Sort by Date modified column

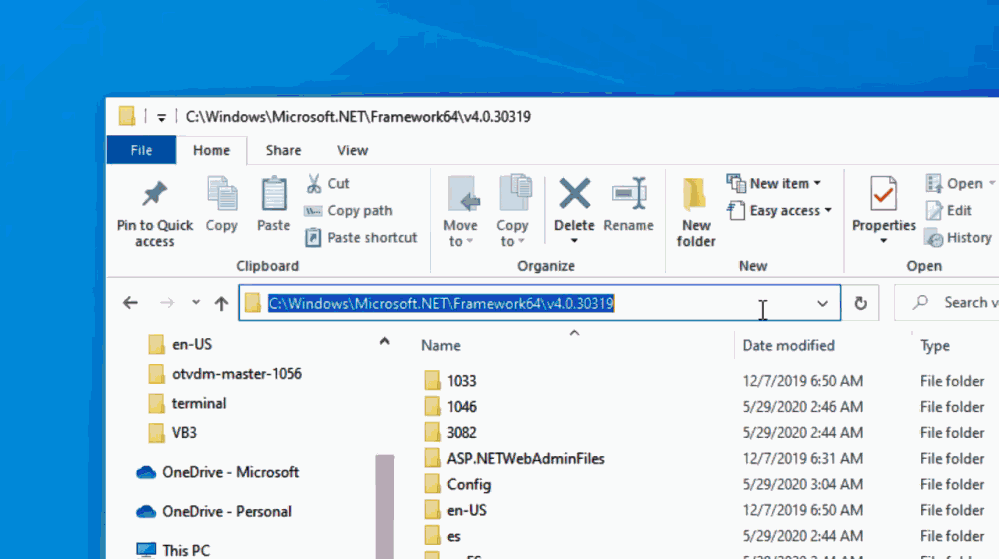(788, 345)
